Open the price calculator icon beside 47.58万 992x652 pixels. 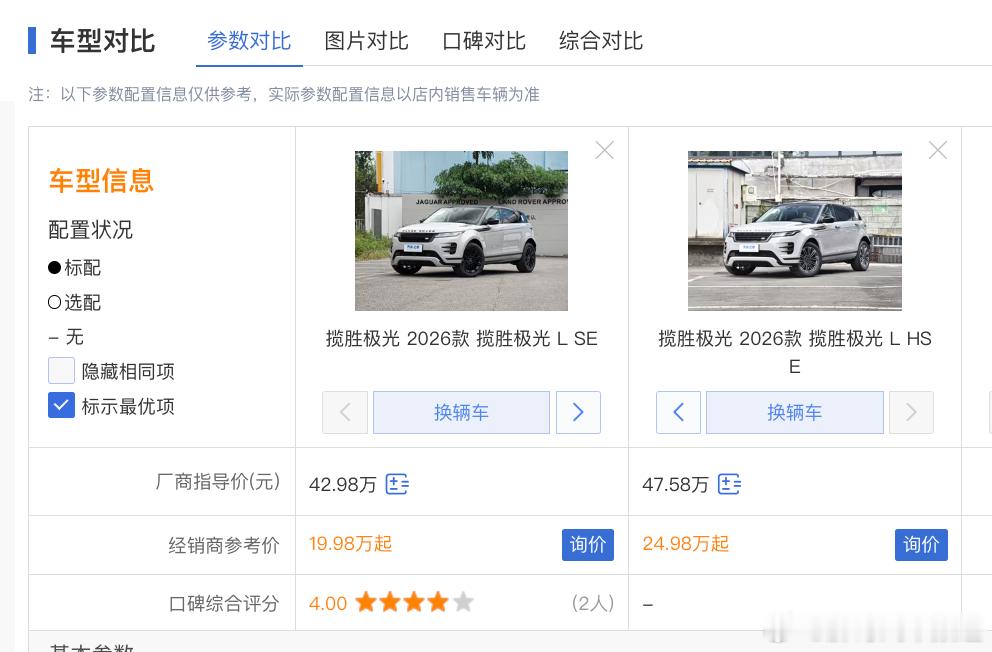(x=729, y=484)
